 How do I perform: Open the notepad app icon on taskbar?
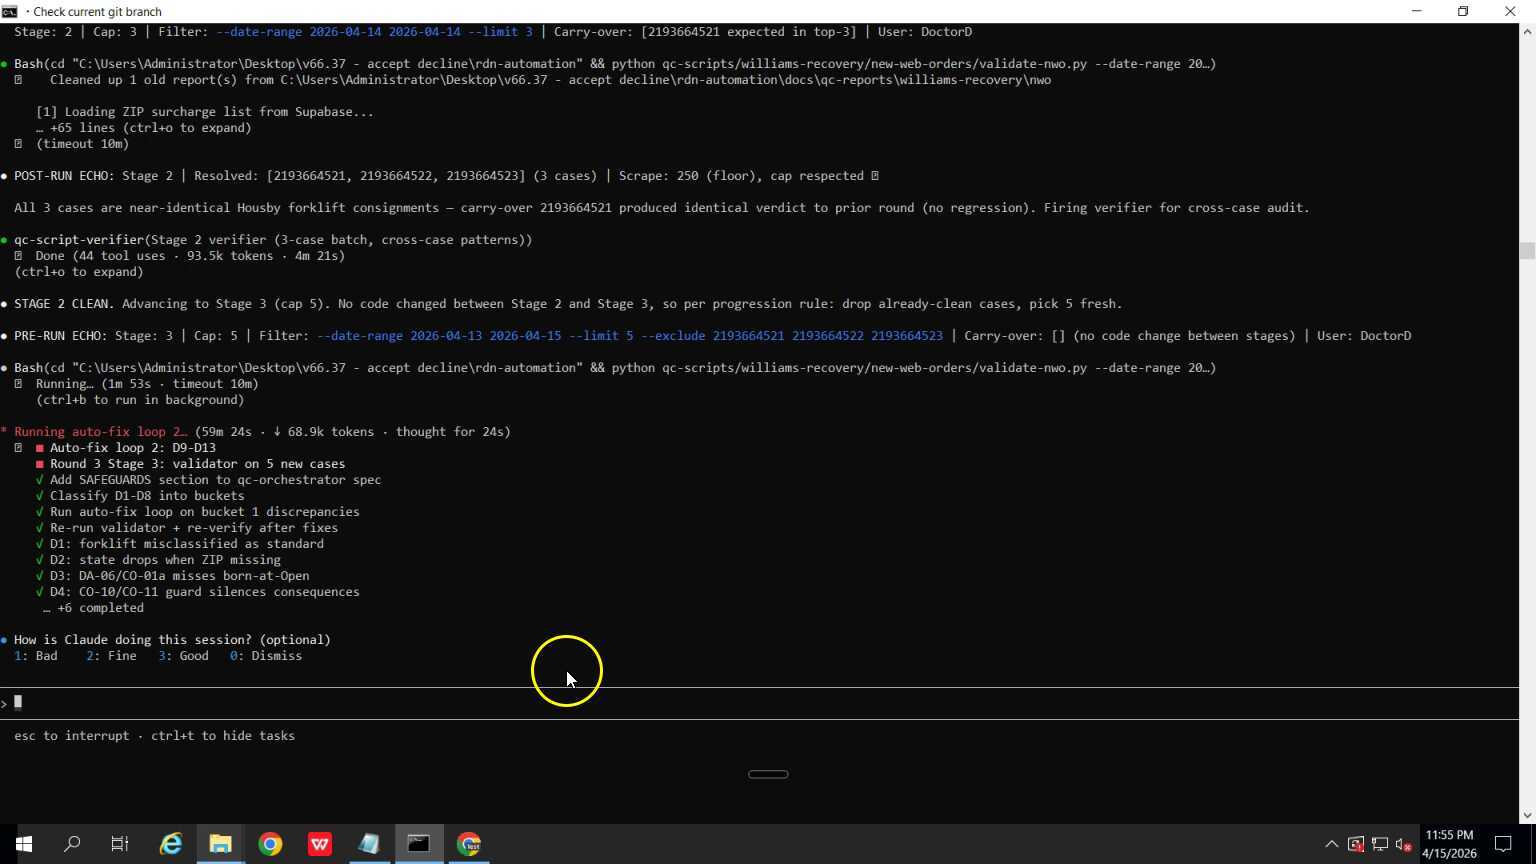coord(369,844)
